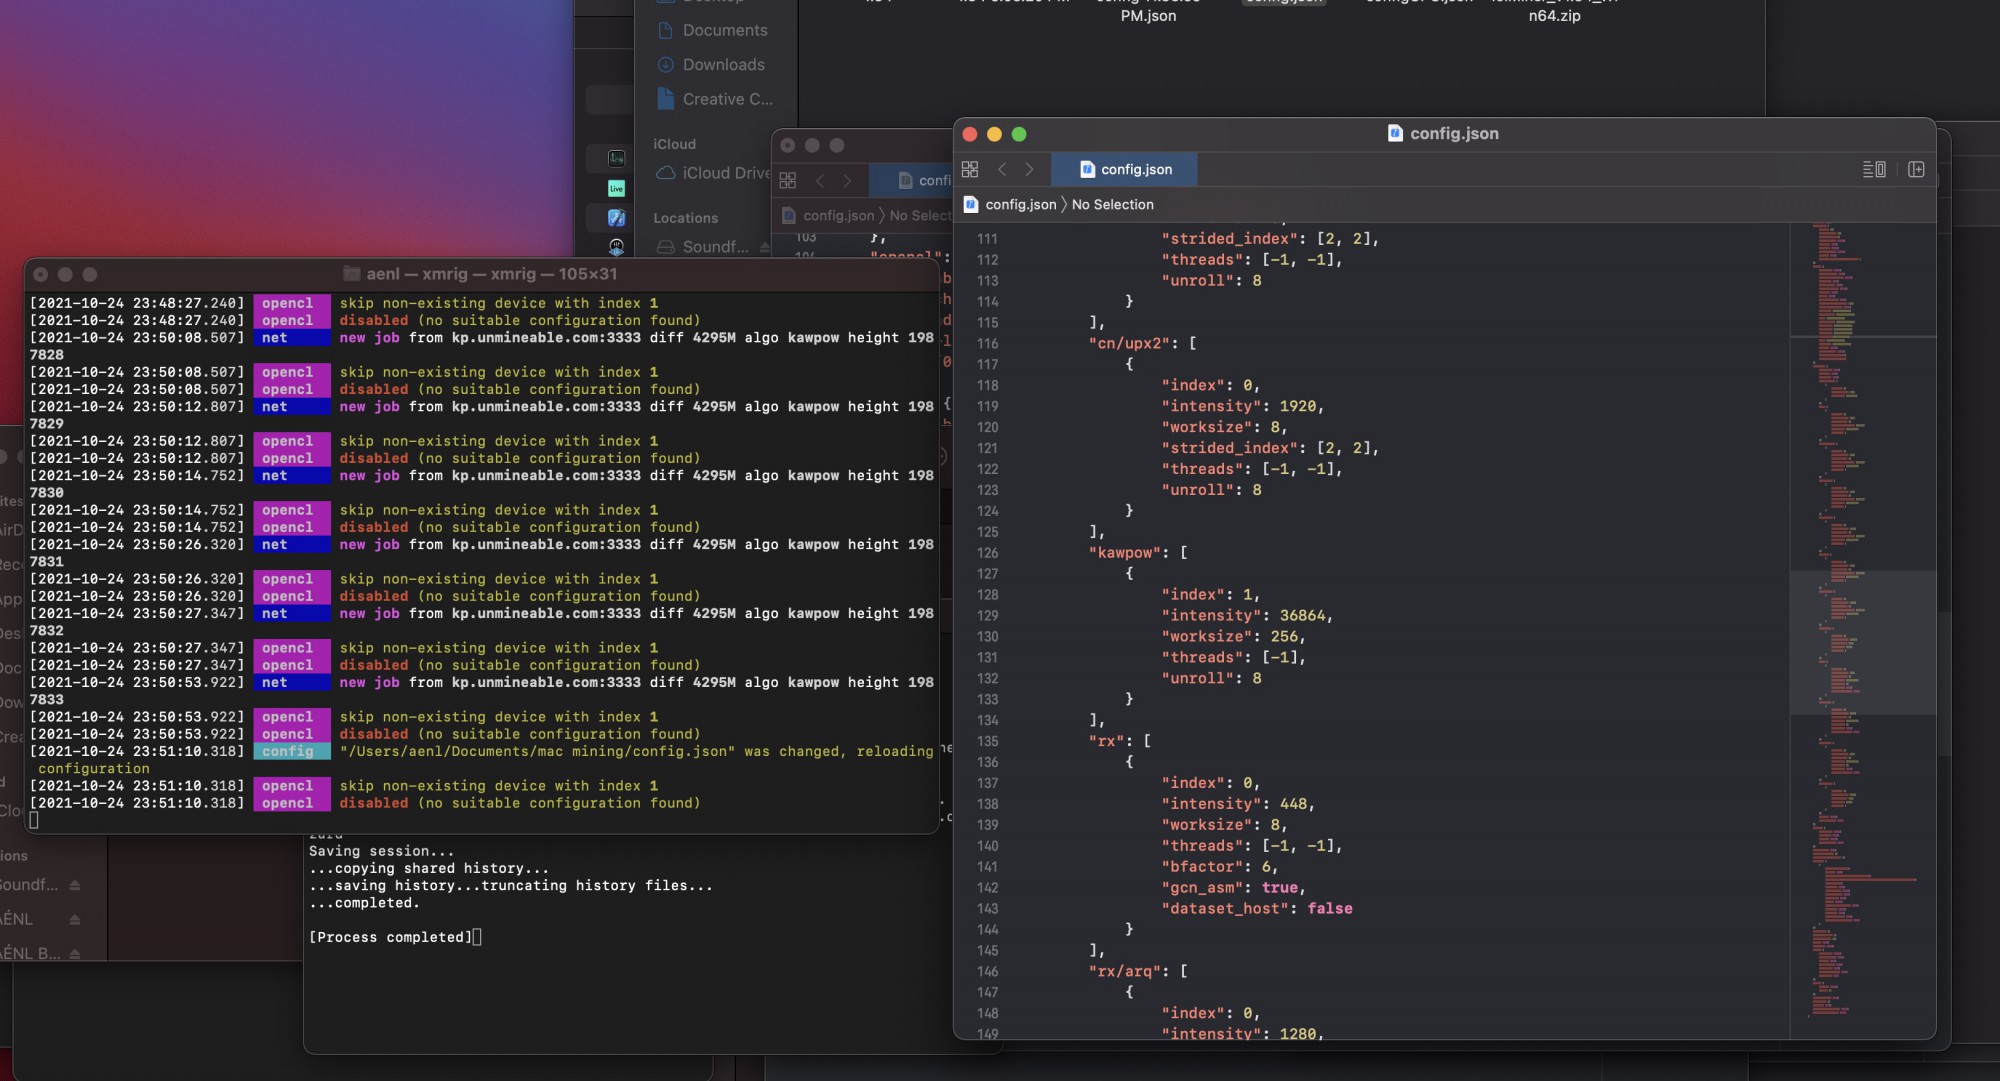
Task: Select ÄENL volume in left sidebar
Action: pyautogui.click(x=17, y=919)
